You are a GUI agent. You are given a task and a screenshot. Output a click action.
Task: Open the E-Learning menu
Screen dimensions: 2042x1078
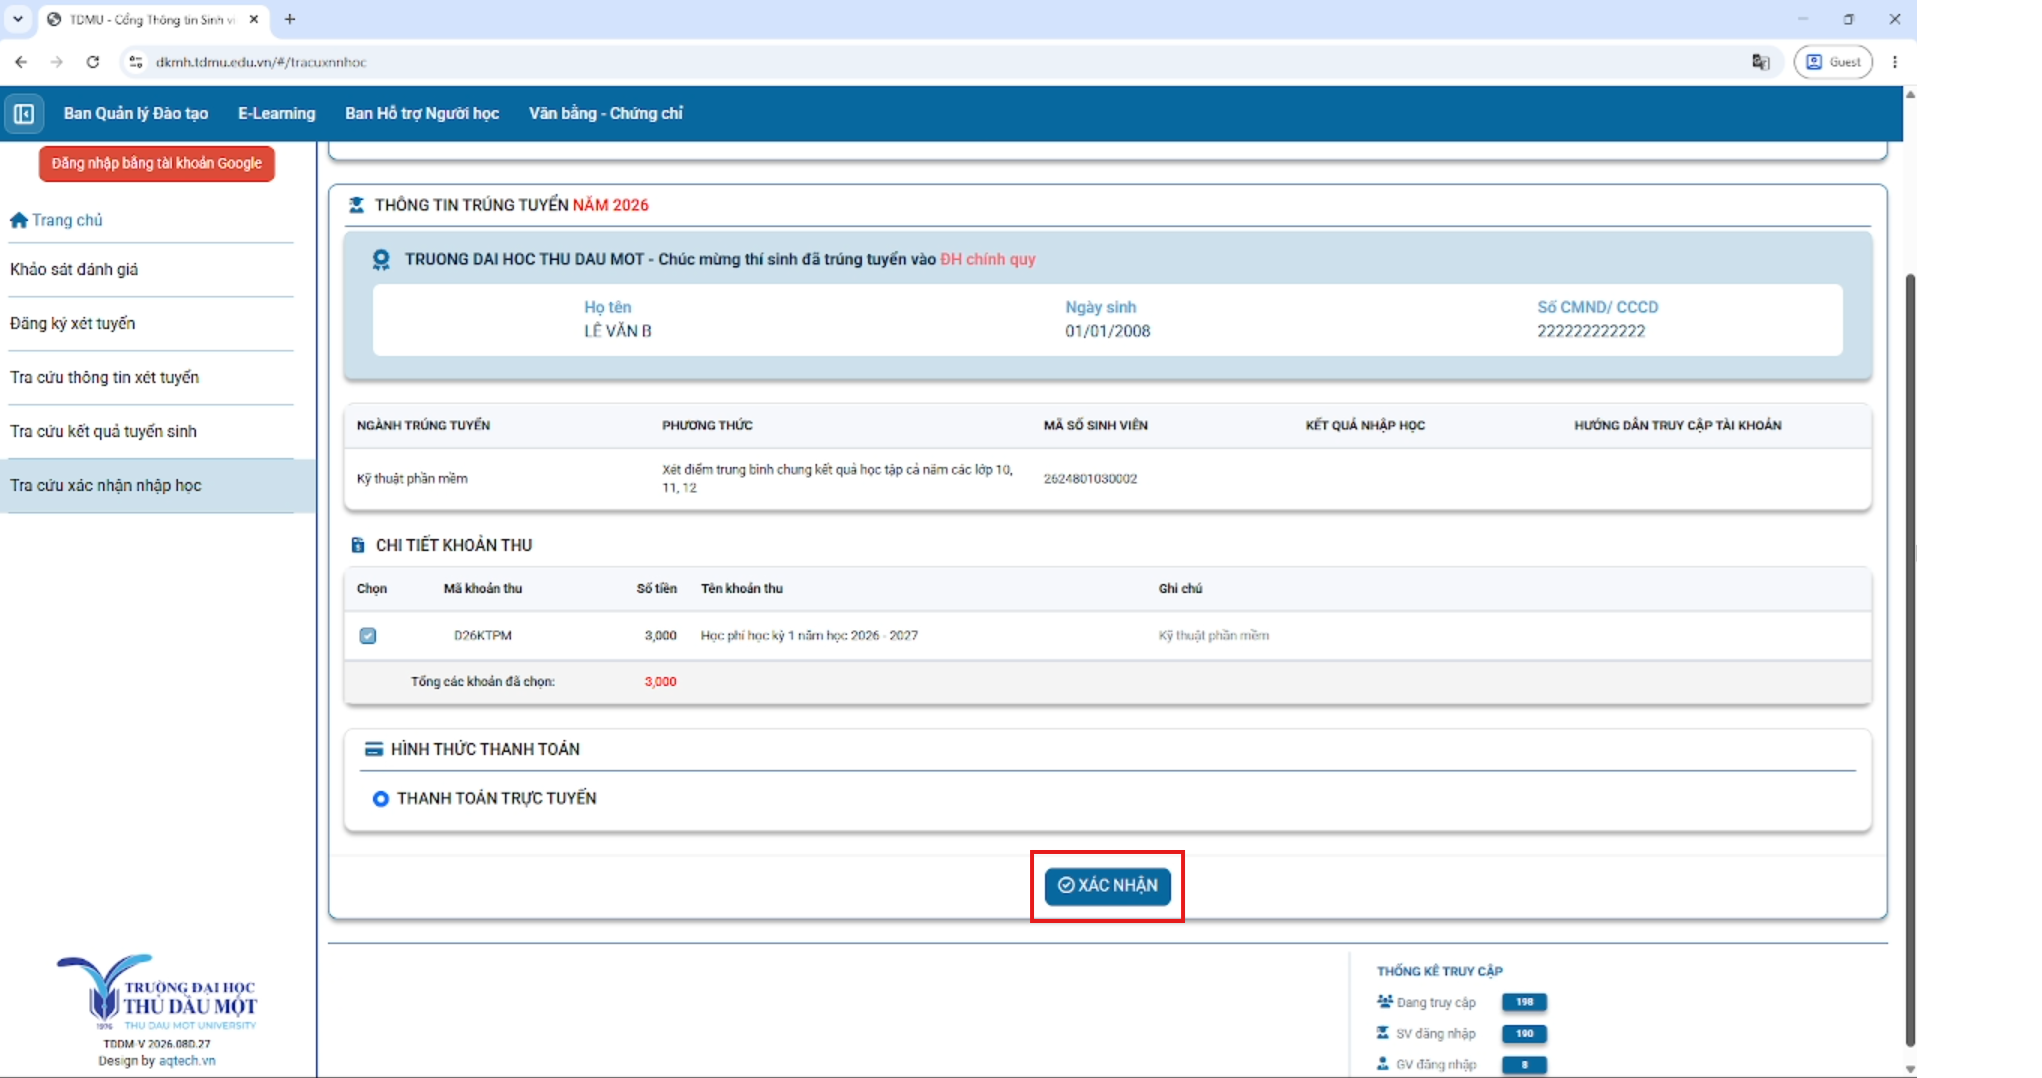coord(276,114)
